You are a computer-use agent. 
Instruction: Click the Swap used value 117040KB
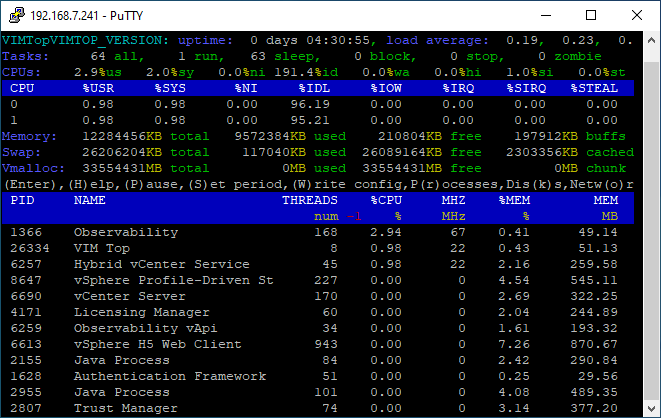(x=274, y=153)
